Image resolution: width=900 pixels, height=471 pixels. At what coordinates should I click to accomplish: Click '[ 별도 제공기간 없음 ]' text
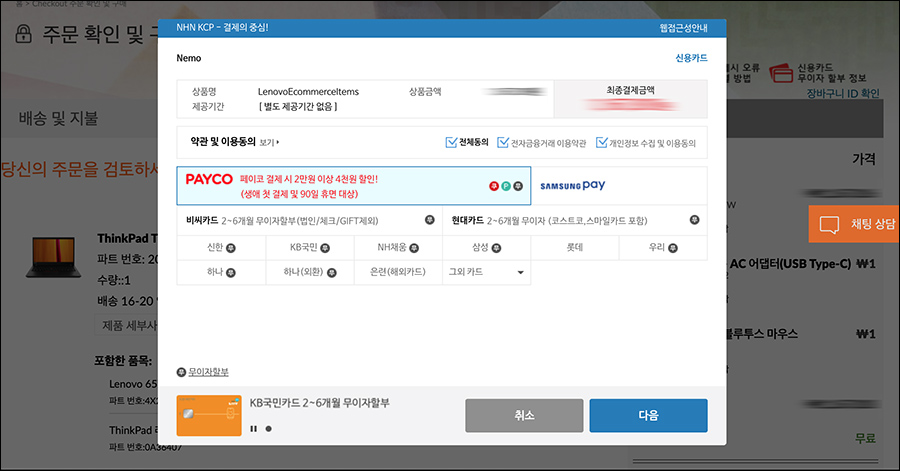click(298, 106)
